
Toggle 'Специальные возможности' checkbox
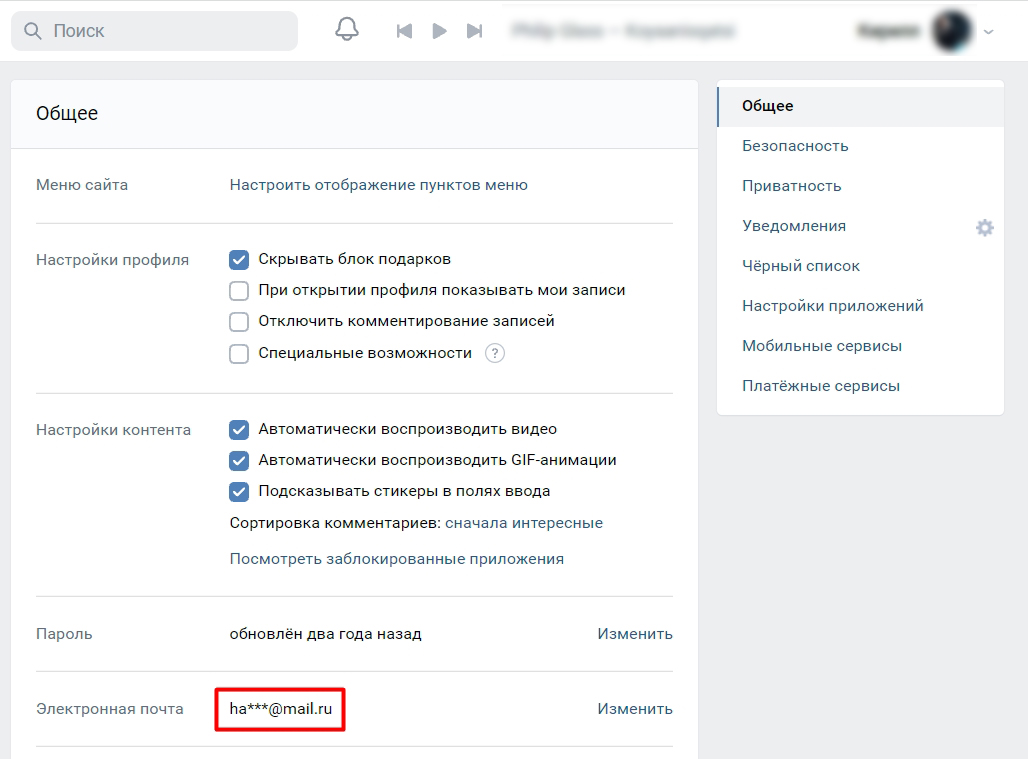click(239, 353)
